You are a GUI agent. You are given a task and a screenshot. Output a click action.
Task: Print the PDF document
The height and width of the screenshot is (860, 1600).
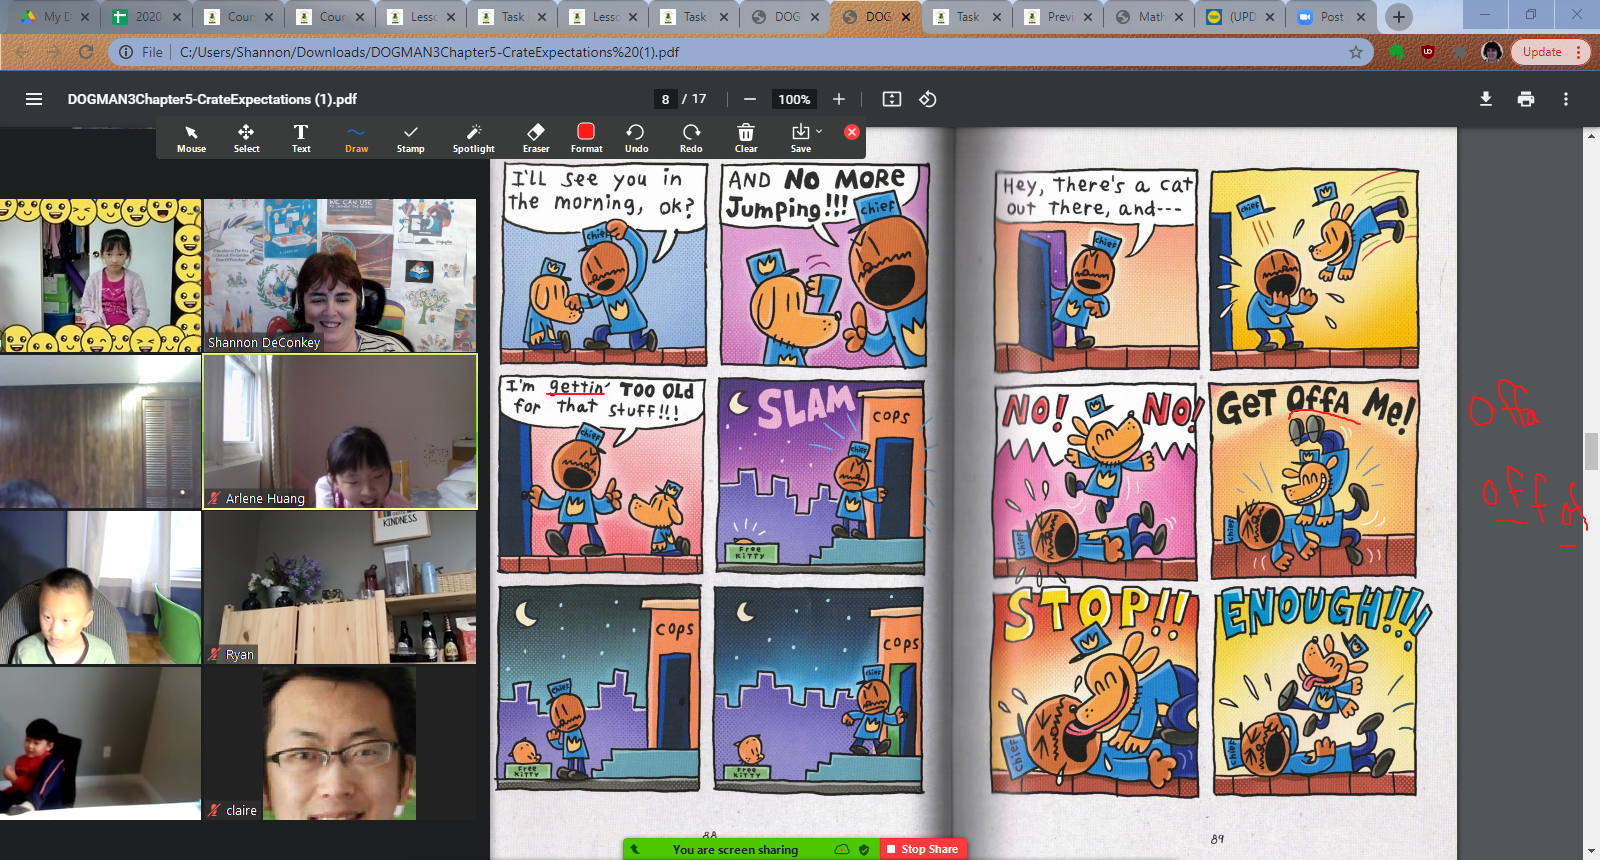point(1526,99)
